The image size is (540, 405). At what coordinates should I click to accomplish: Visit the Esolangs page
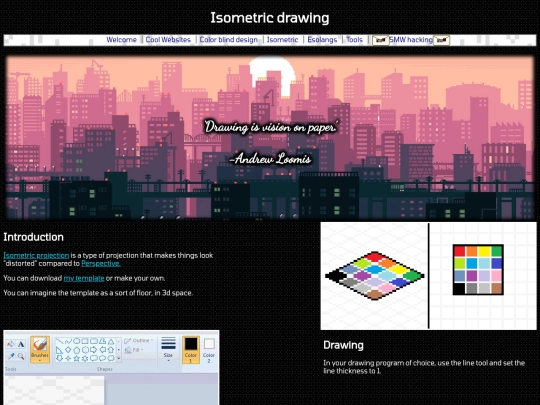pyautogui.click(x=322, y=40)
